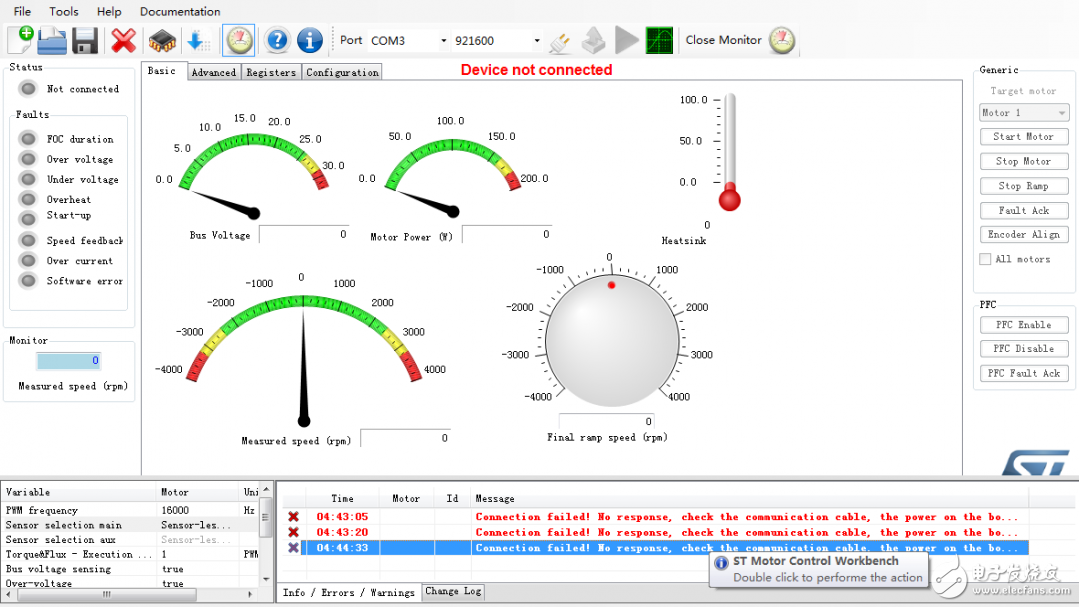Open project via the folder icon

(x=52, y=41)
